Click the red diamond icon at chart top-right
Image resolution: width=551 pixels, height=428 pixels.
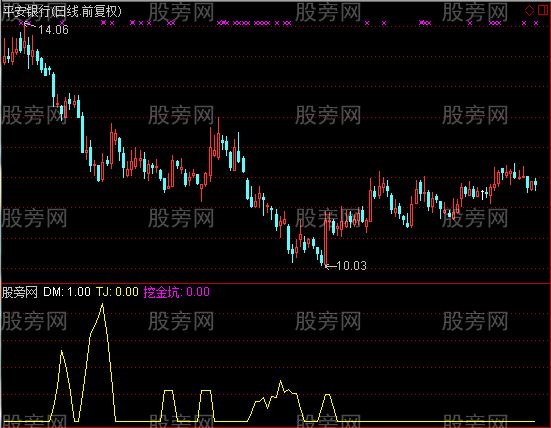pyautogui.click(x=529, y=10)
